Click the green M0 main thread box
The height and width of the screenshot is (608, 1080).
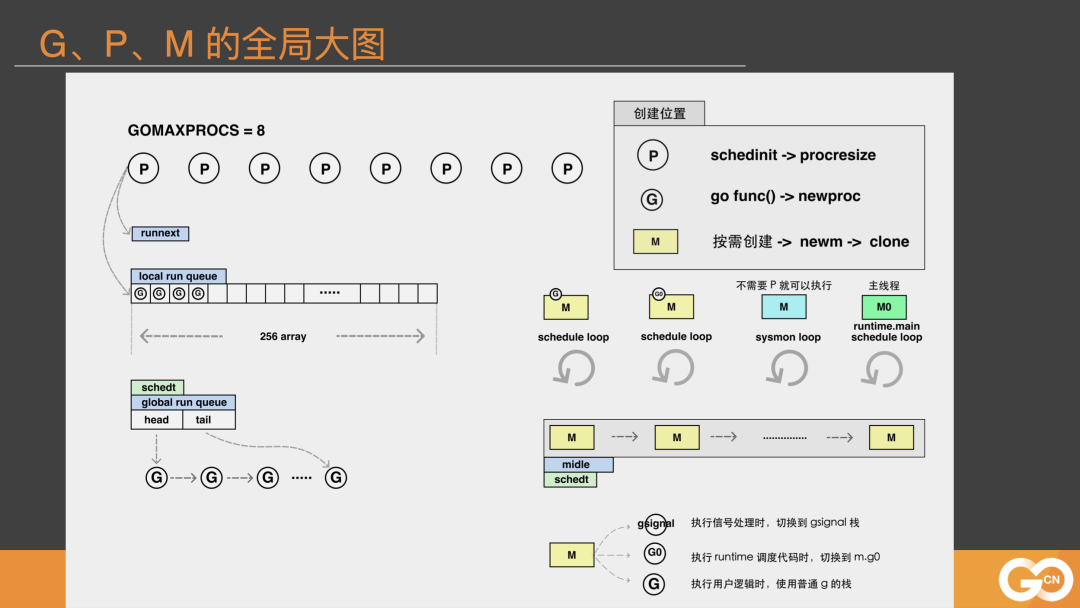click(884, 307)
